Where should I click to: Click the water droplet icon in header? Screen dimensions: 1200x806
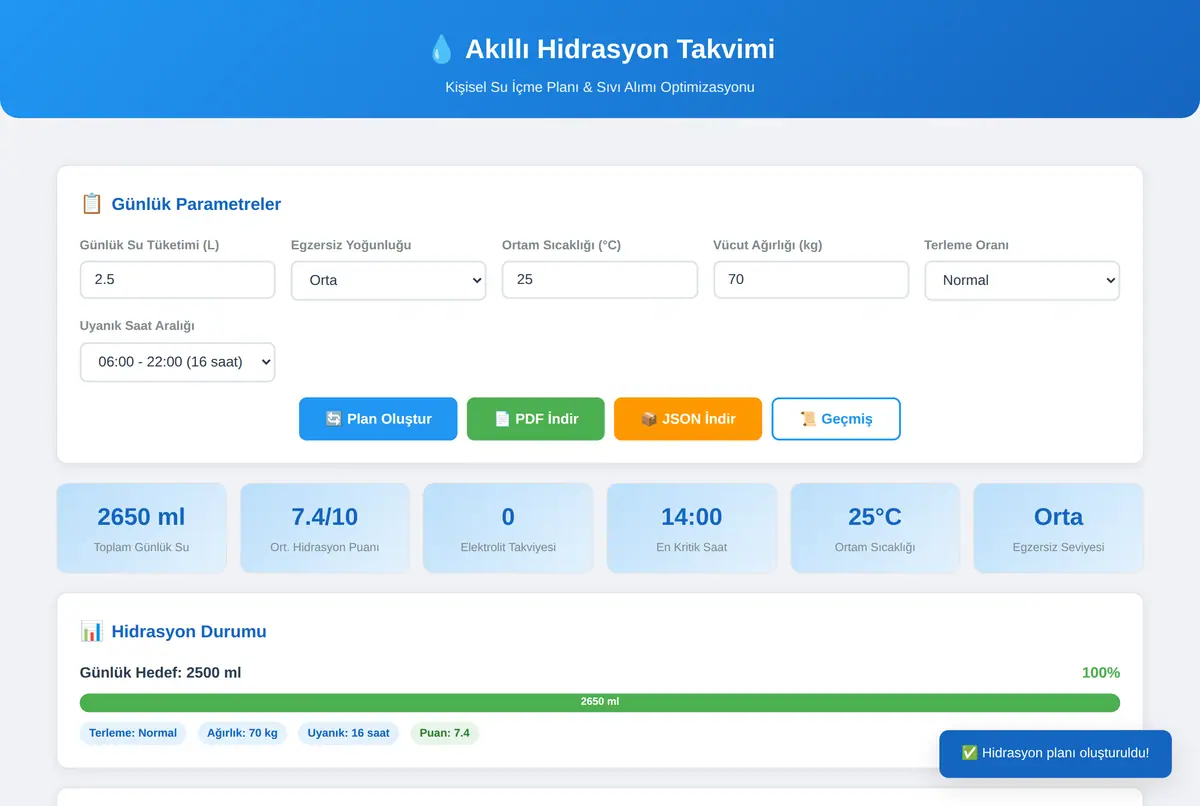tap(441, 49)
